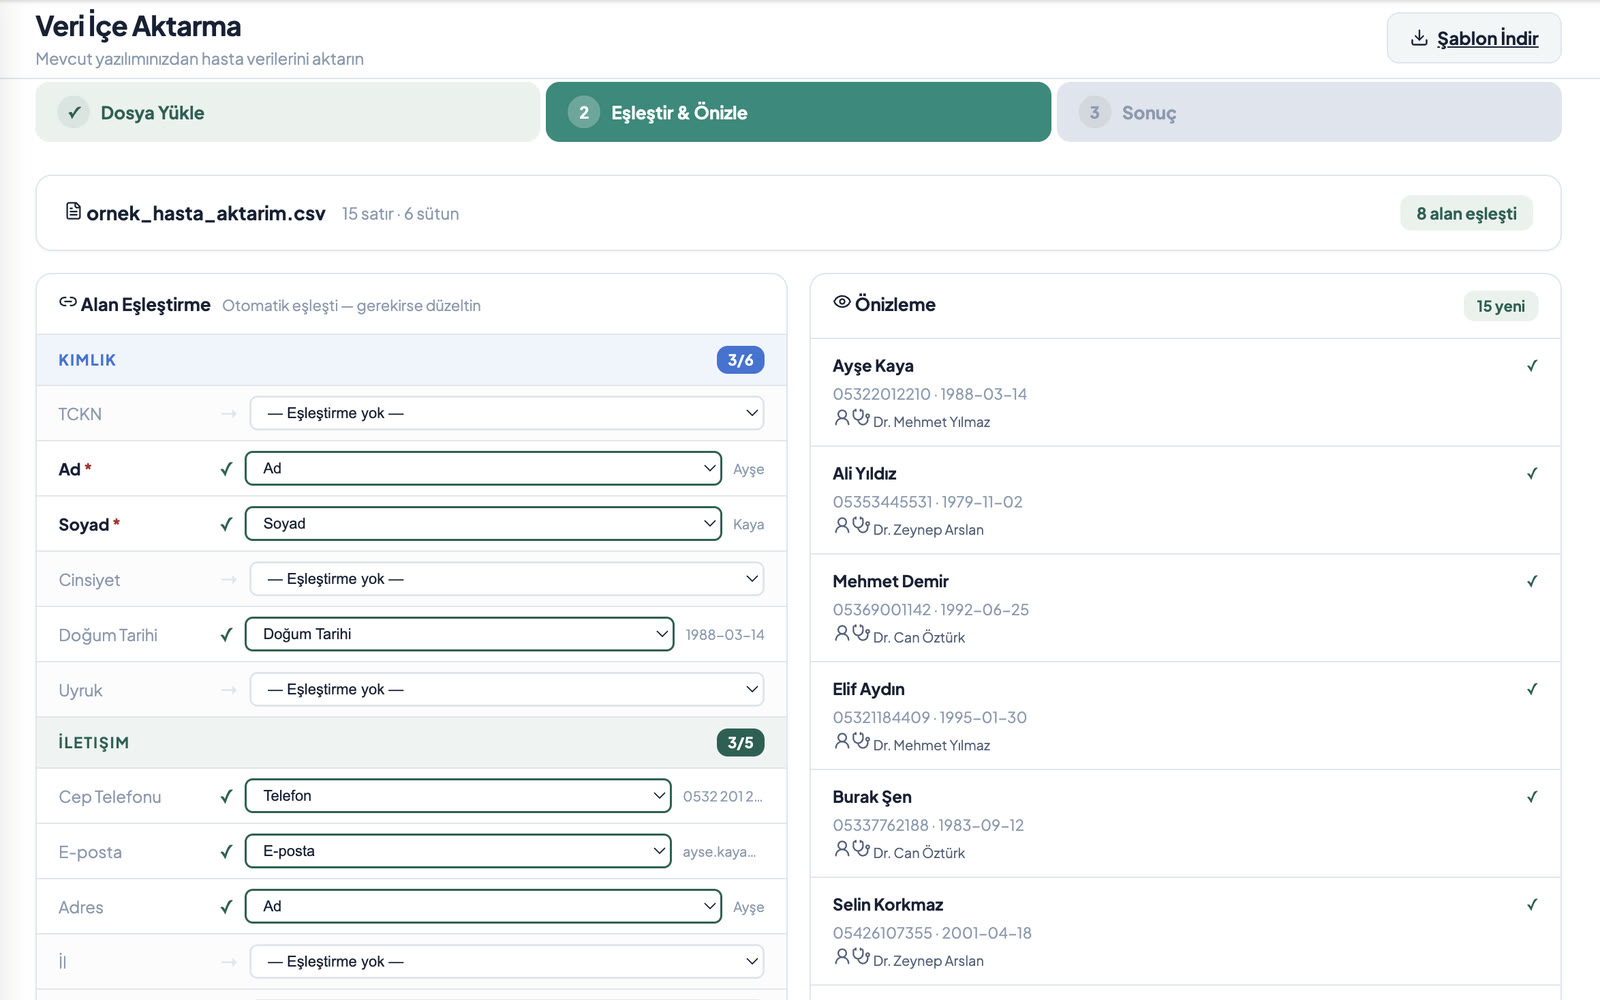Image resolution: width=1600 pixels, height=1000 pixels.
Task: Click the checkmark in the Doğum Tarihi row
Action: click(x=226, y=635)
